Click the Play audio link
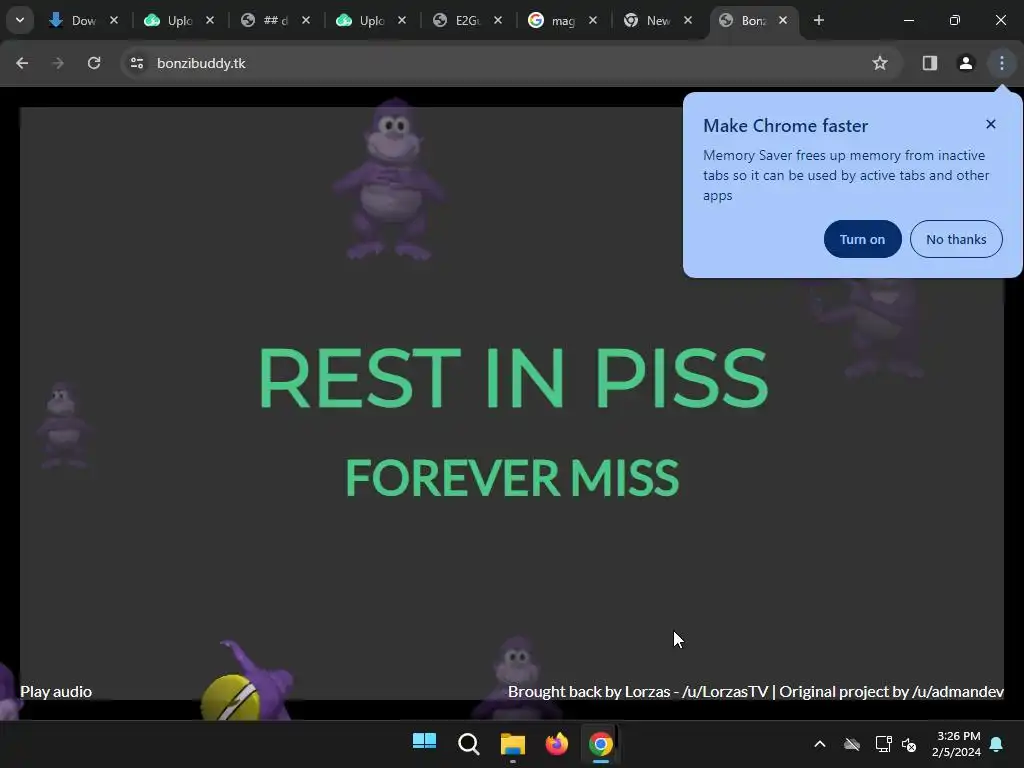Viewport: 1024px width, 768px height. click(56, 692)
